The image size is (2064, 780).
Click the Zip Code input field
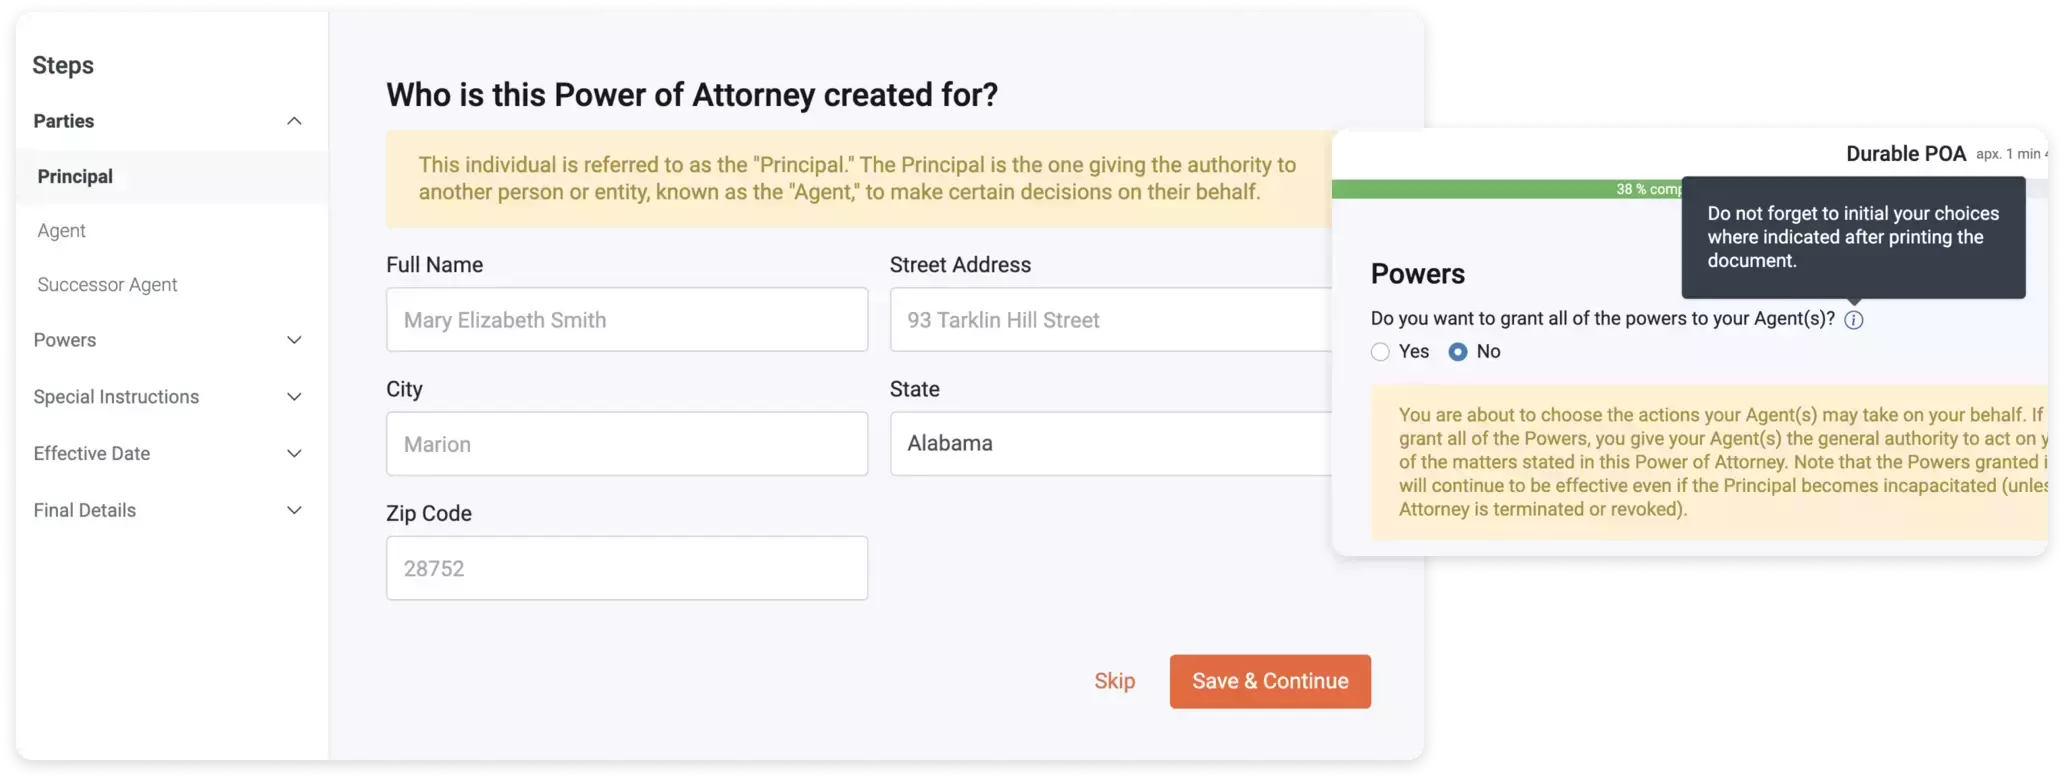(627, 568)
